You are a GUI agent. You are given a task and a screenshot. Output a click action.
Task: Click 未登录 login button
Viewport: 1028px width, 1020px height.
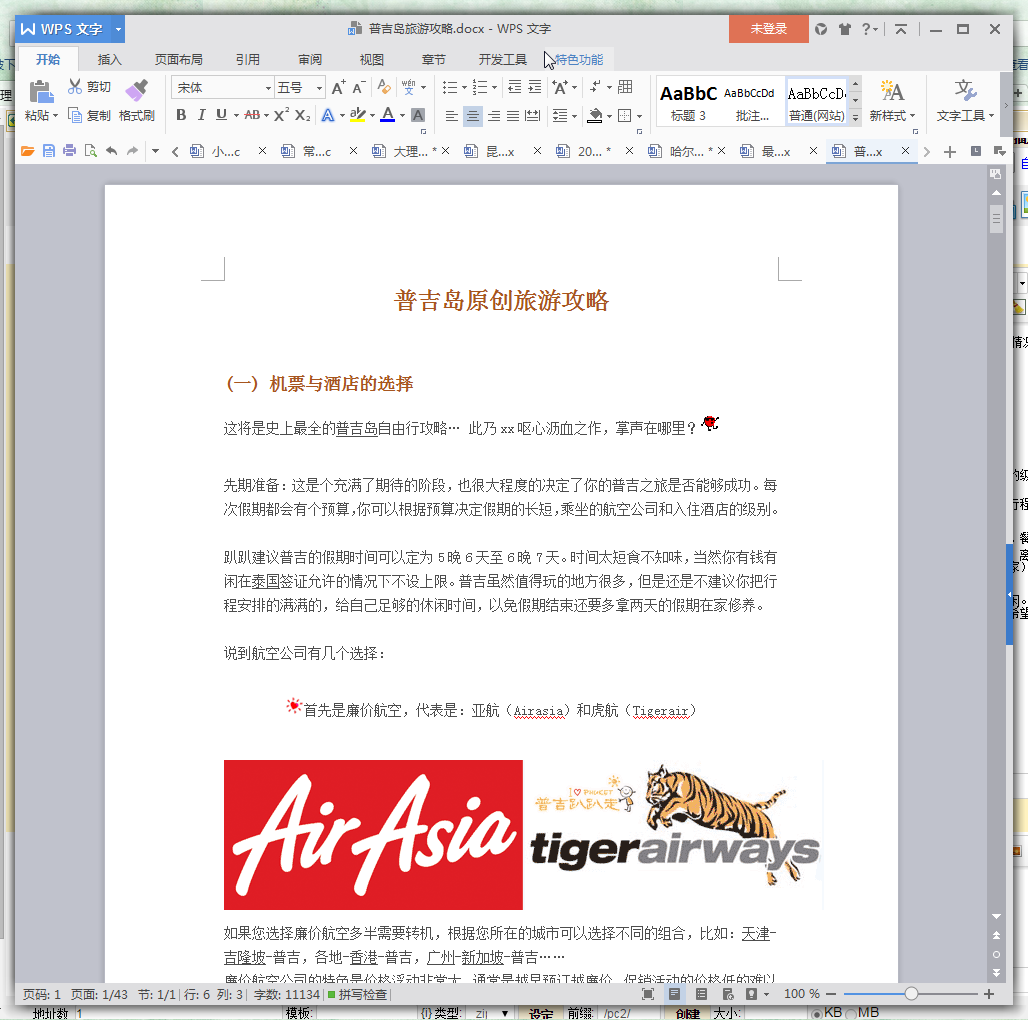tap(768, 29)
